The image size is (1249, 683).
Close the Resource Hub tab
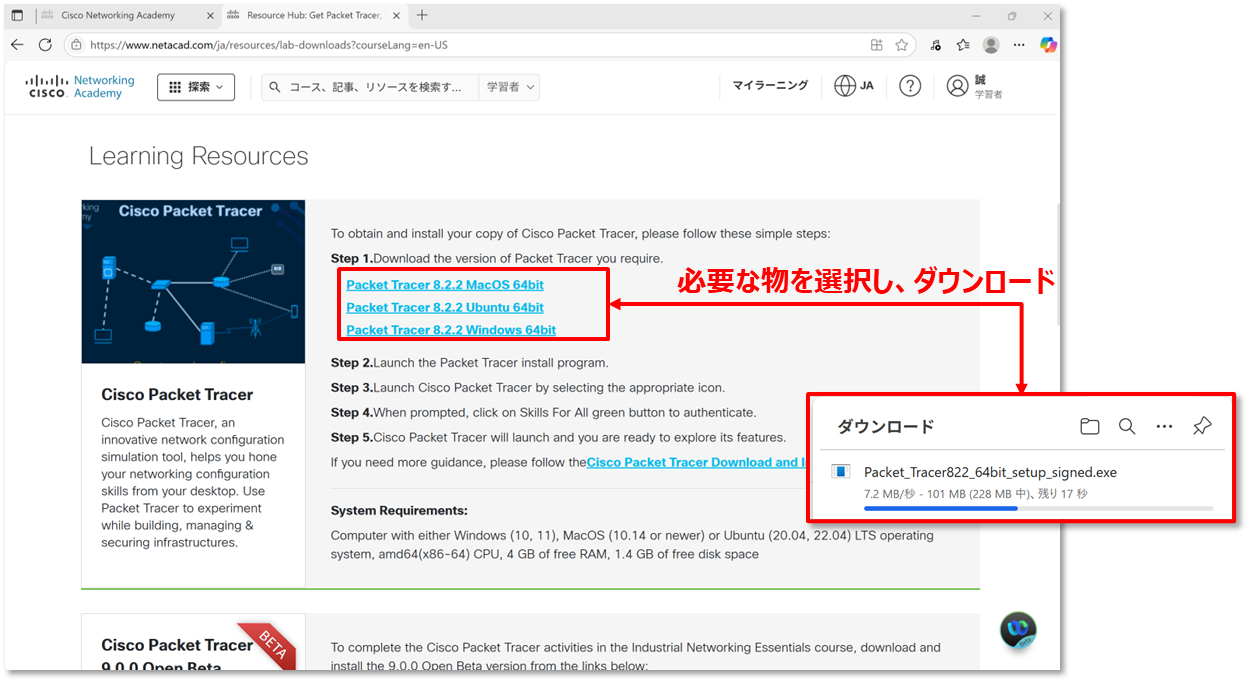(395, 15)
